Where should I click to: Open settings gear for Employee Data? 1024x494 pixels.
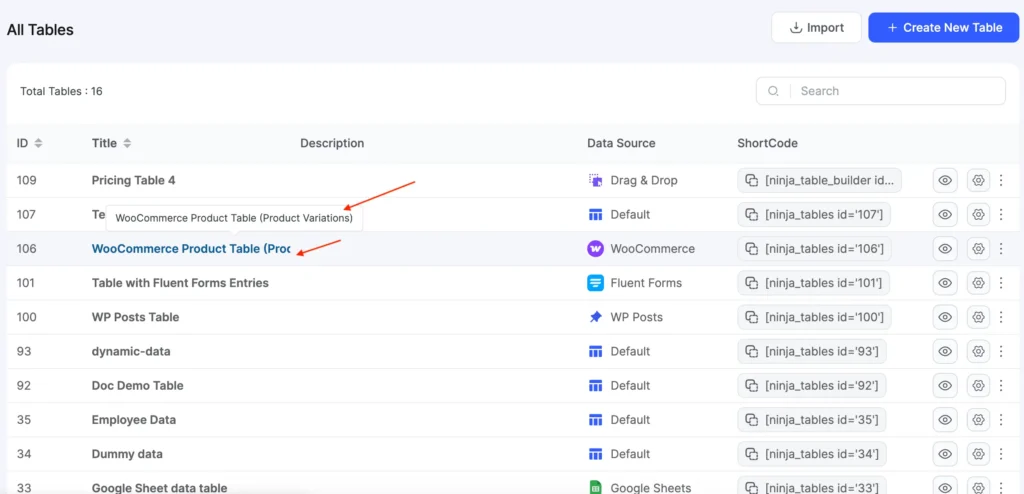(x=978, y=420)
